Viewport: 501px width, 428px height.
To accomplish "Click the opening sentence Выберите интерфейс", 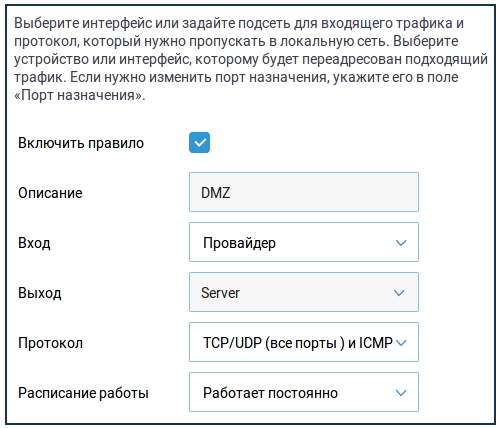I will (237, 32).
